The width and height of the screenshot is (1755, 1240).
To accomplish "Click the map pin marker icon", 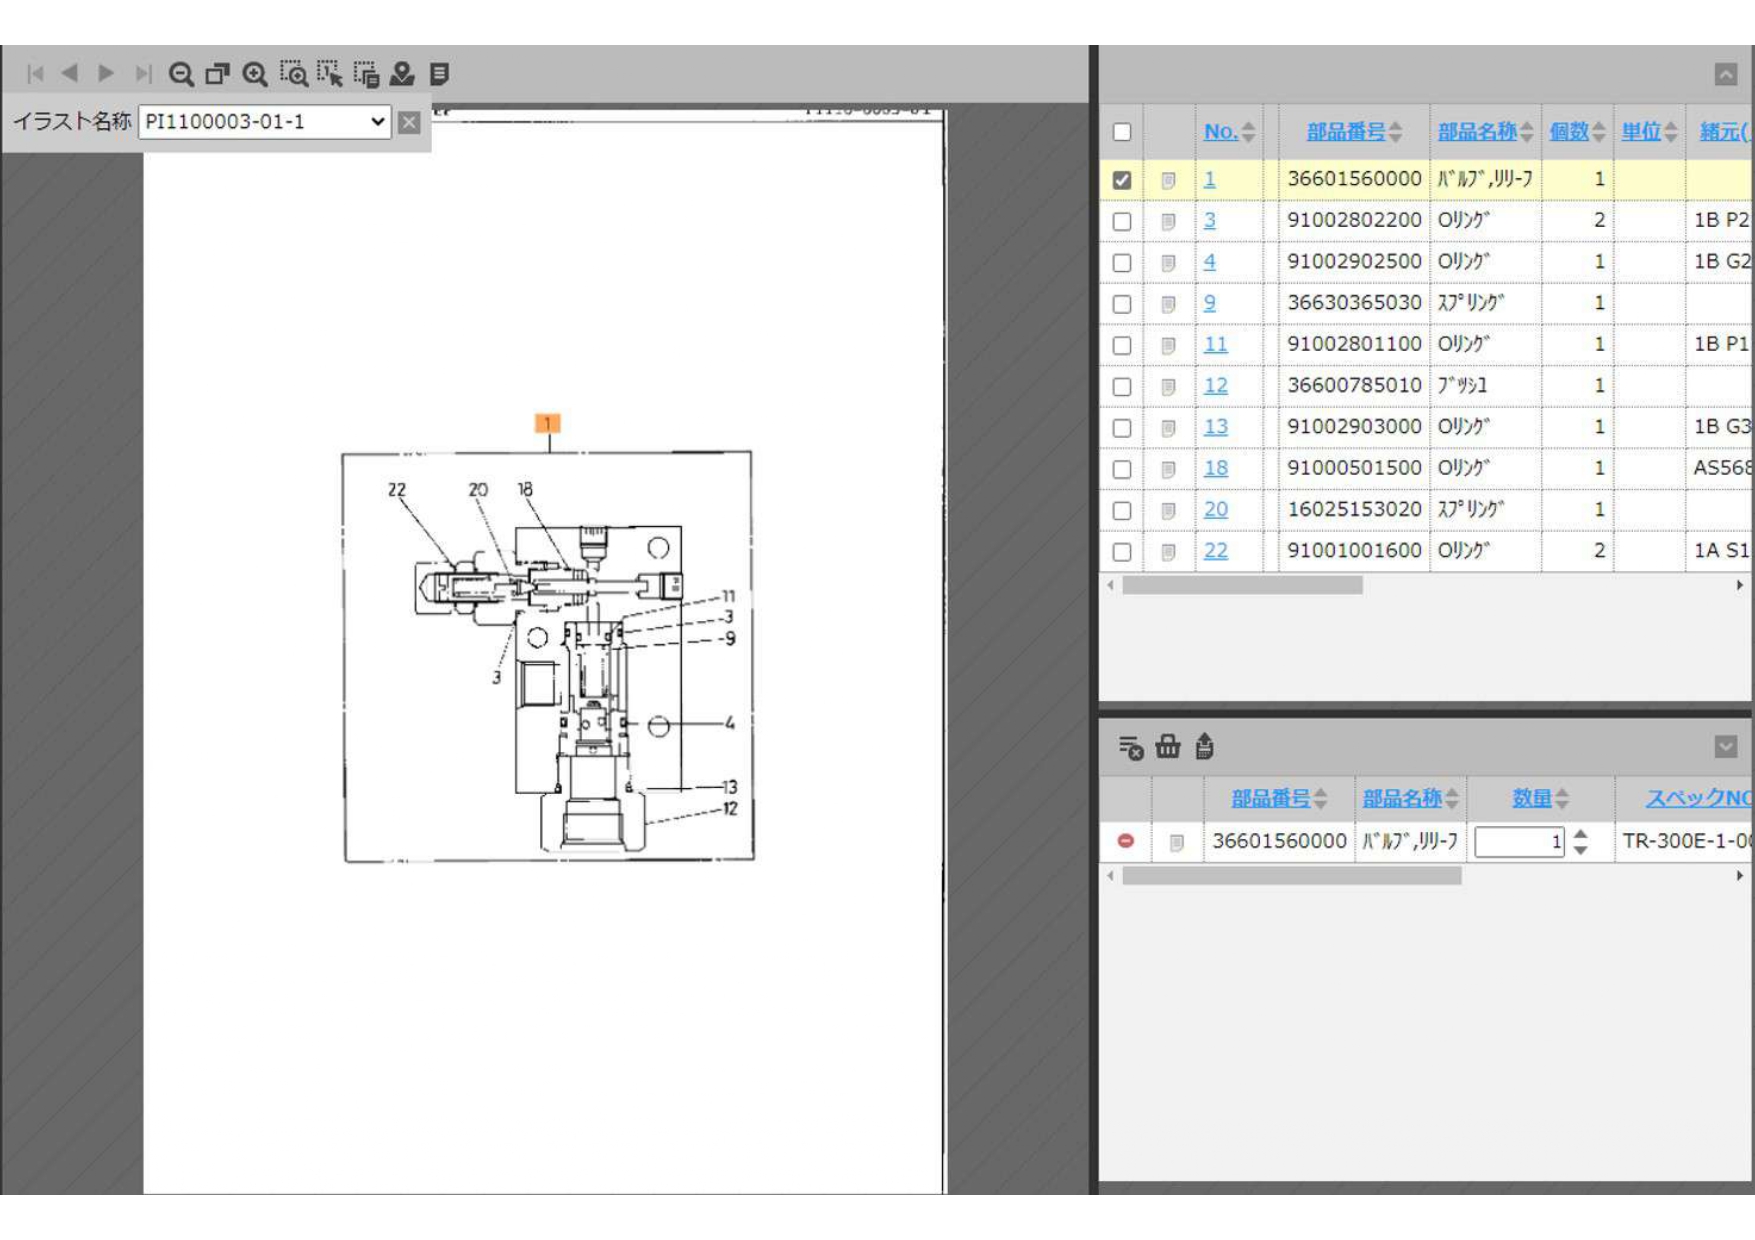I will click(x=402, y=74).
